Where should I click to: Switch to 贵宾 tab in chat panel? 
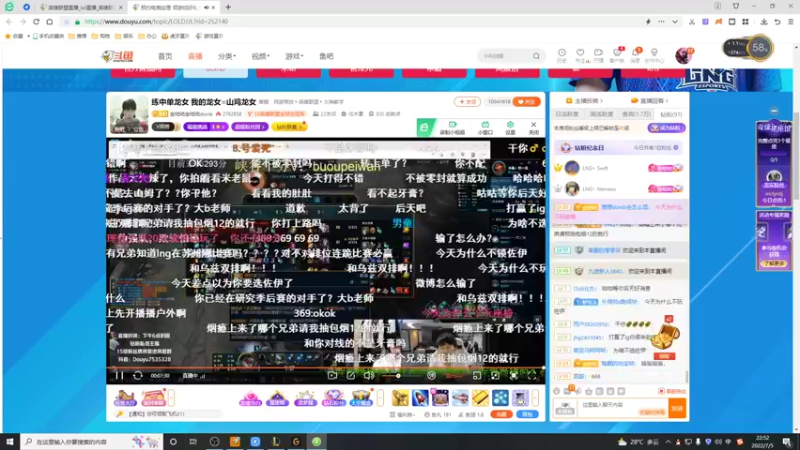pyautogui.click(x=636, y=114)
